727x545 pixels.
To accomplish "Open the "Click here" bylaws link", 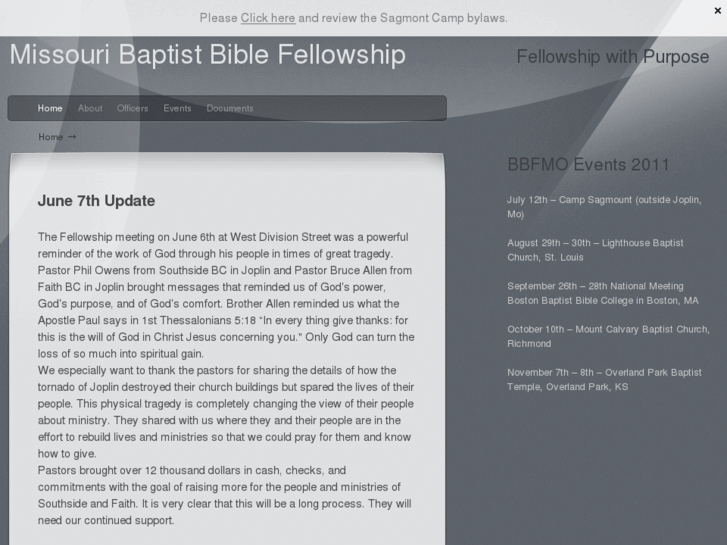I will pos(267,18).
